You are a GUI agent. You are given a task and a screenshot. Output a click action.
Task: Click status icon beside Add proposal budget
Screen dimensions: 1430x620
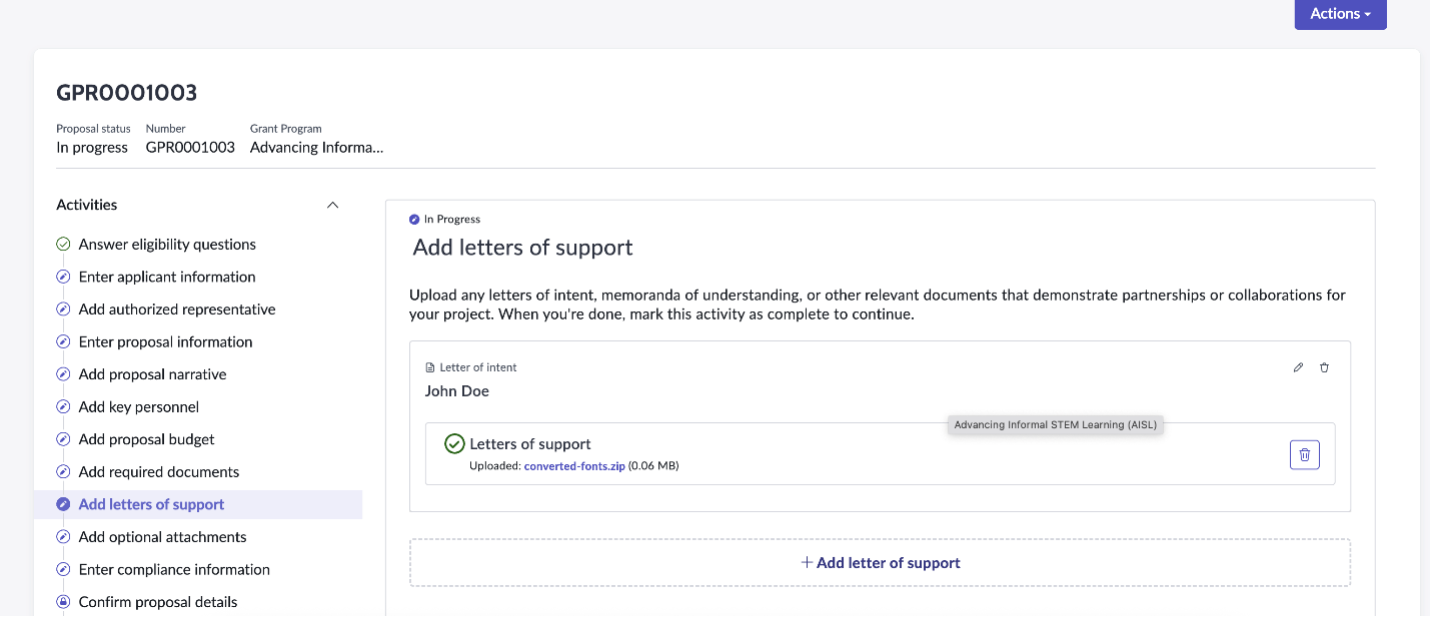[x=63, y=439]
